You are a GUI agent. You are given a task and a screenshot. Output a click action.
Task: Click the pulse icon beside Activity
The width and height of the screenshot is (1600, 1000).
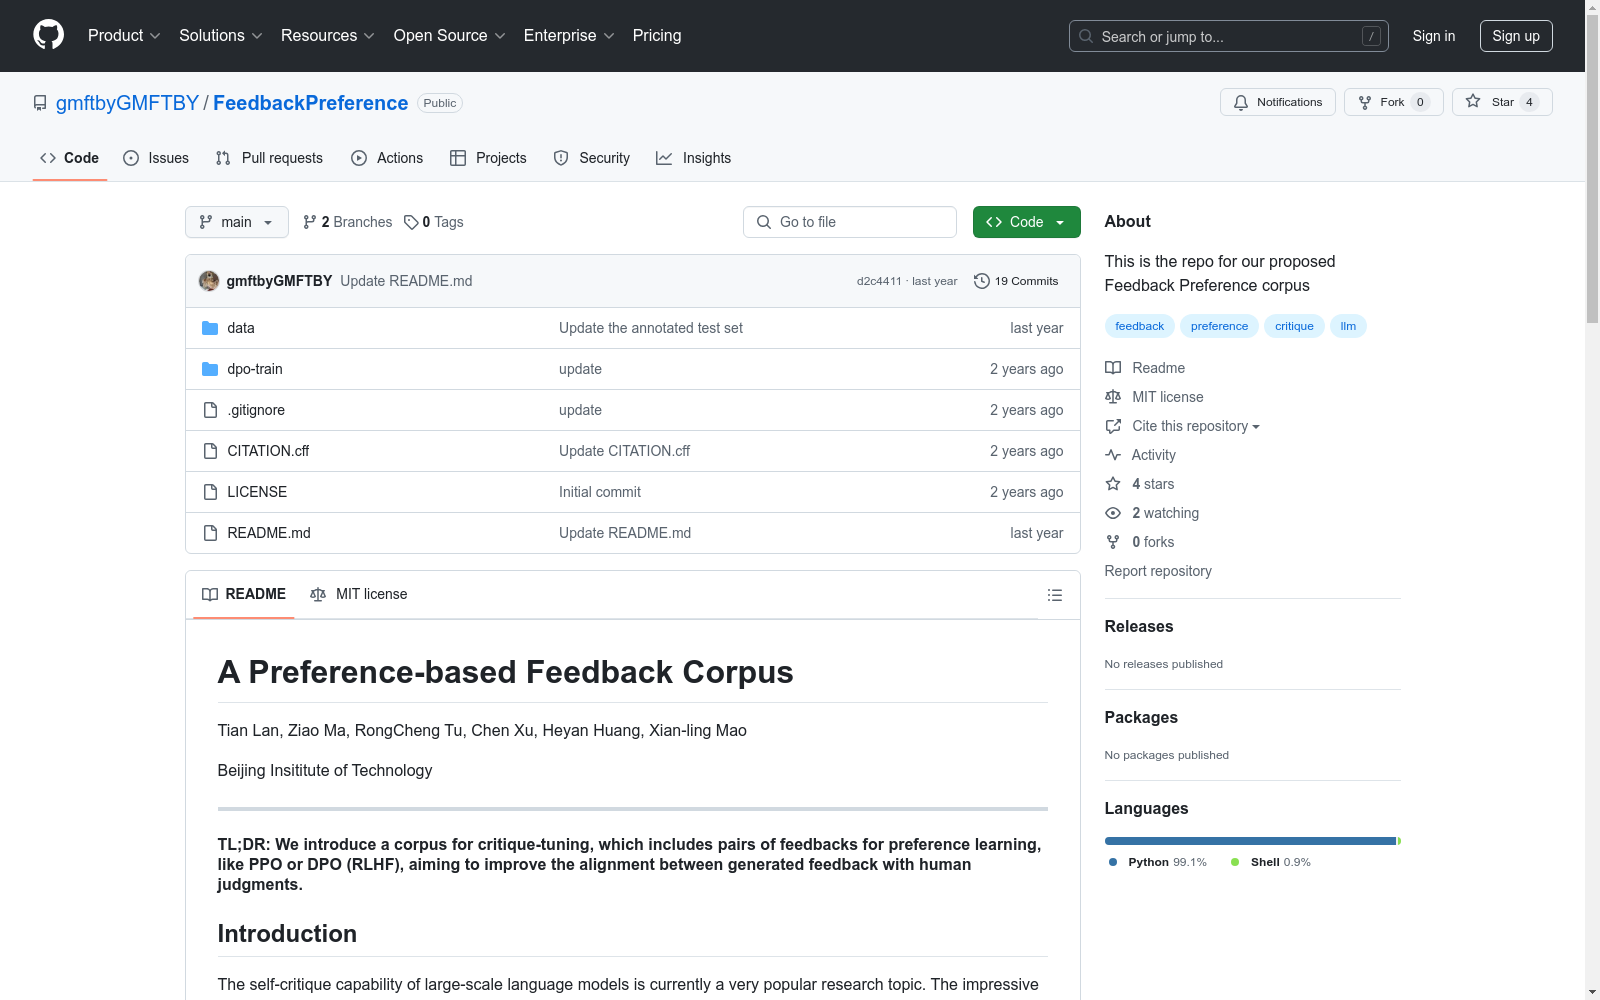pos(1113,455)
